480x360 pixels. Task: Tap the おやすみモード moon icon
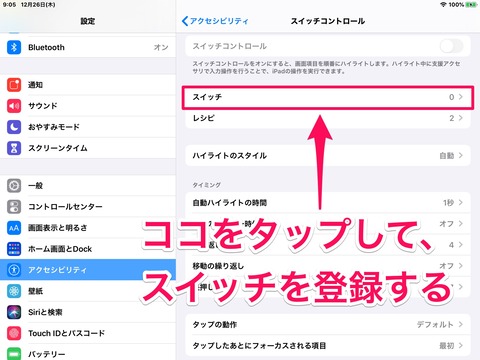pyautogui.click(x=14, y=127)
